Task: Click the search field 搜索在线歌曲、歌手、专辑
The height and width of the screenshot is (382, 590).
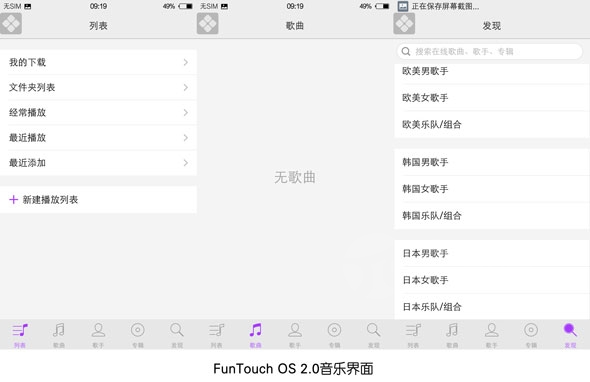Action: (490, 52)
